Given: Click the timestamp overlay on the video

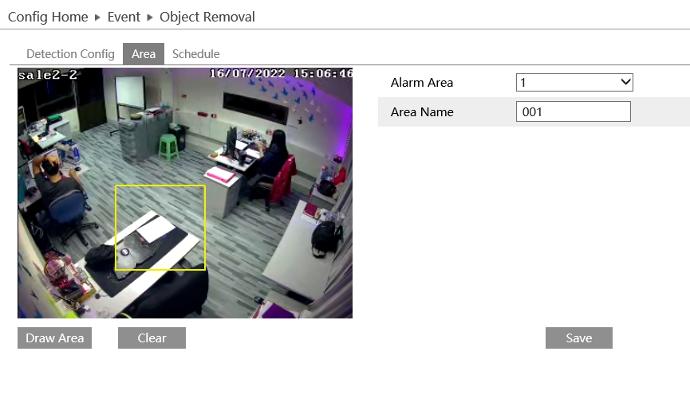Looking at the screenshot, I should [x=280, y=74].
